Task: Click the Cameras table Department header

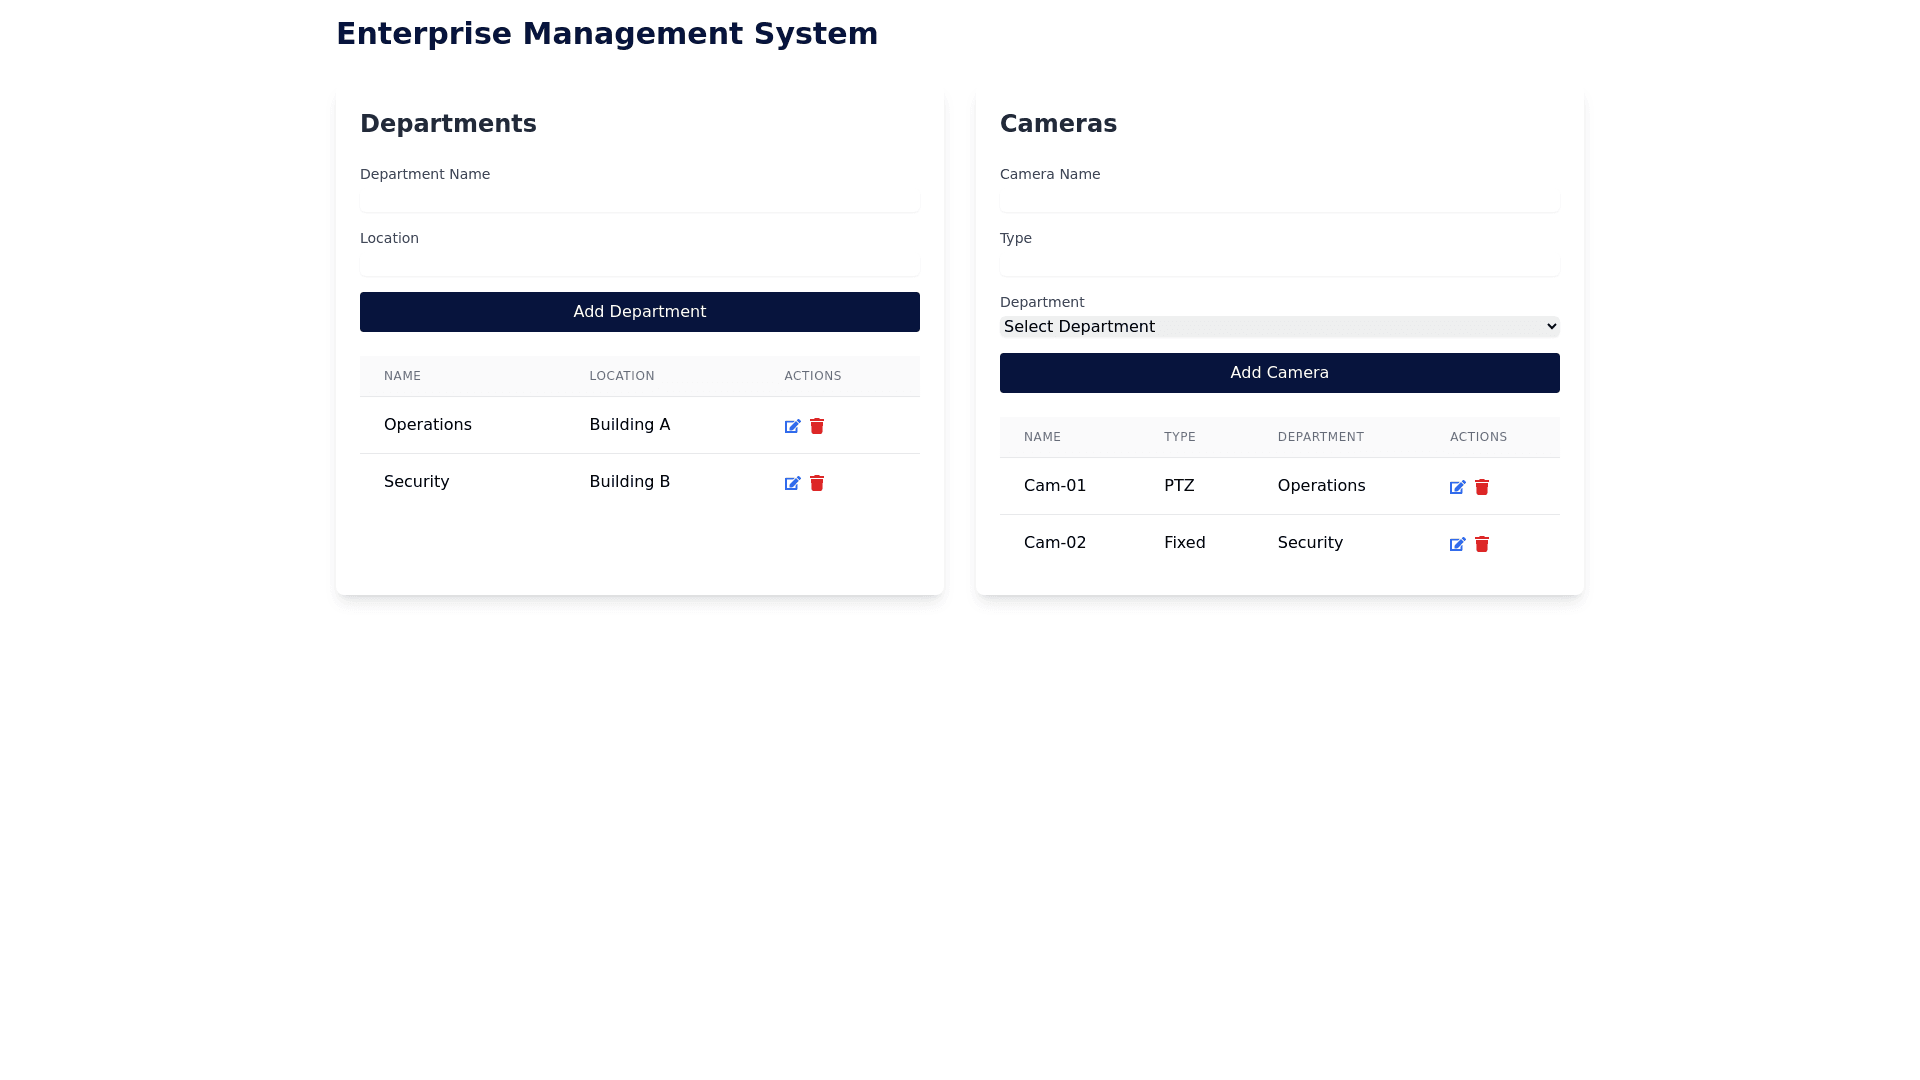Action: click(x=1320, y=437)
